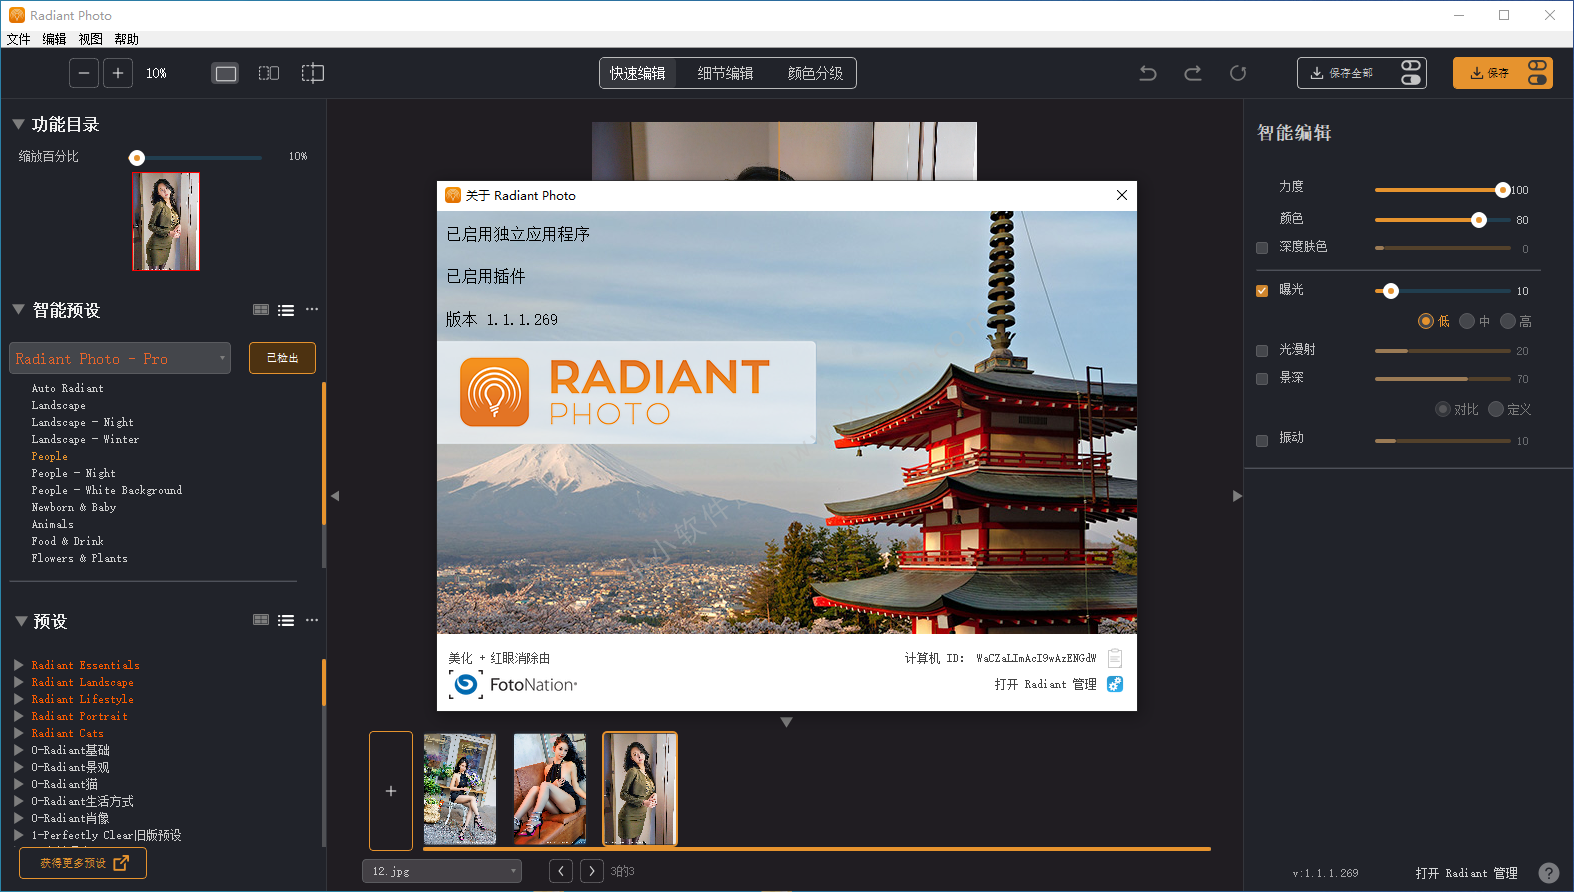Click the zoom in plus button

point(118,73)
